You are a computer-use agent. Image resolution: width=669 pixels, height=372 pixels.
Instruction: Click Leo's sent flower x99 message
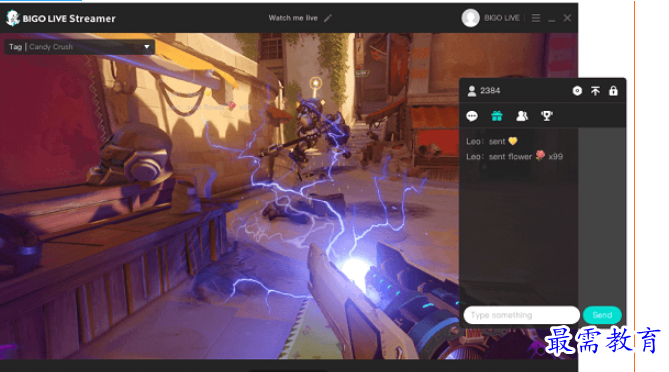(x=515, y=157)
